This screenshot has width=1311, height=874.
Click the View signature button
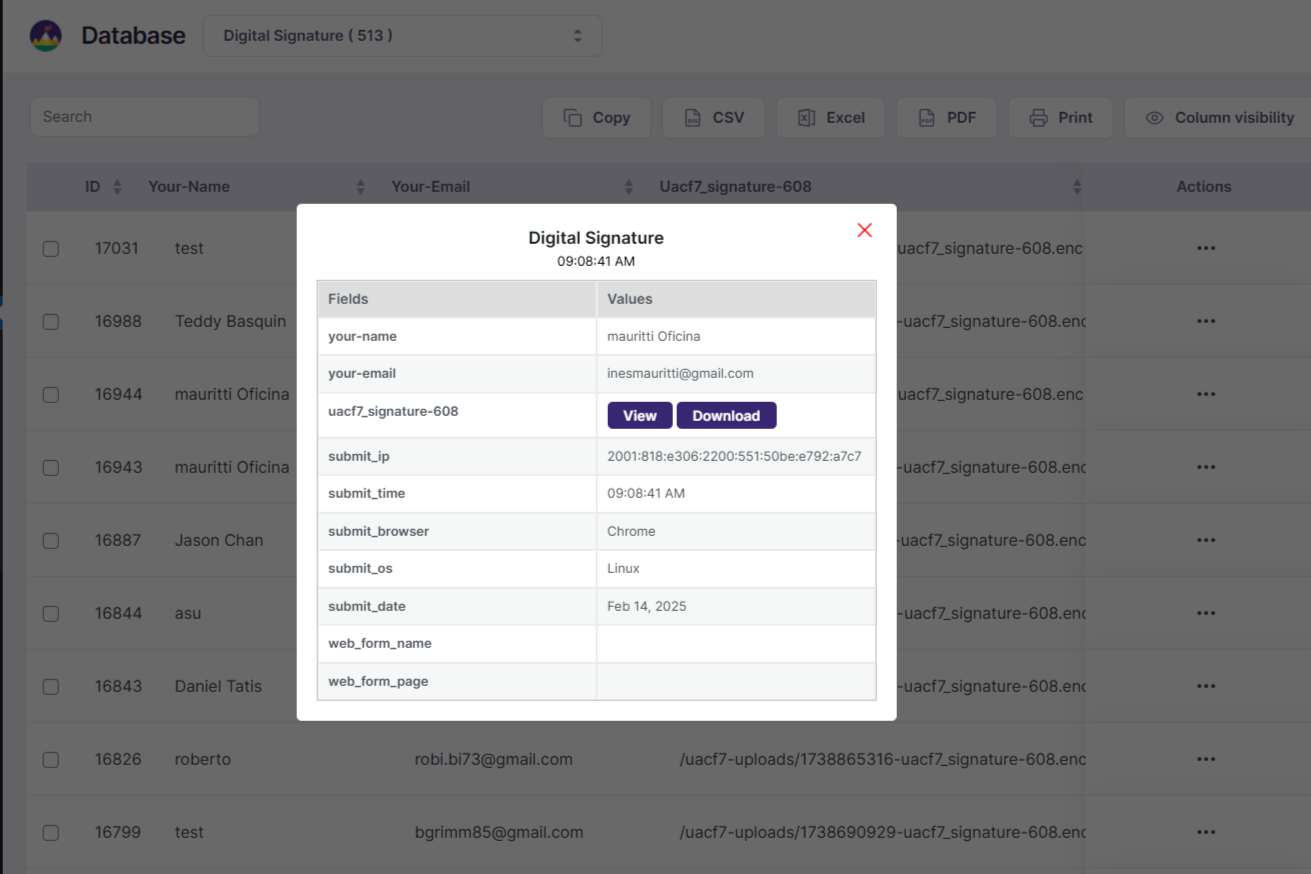(639, 415)
